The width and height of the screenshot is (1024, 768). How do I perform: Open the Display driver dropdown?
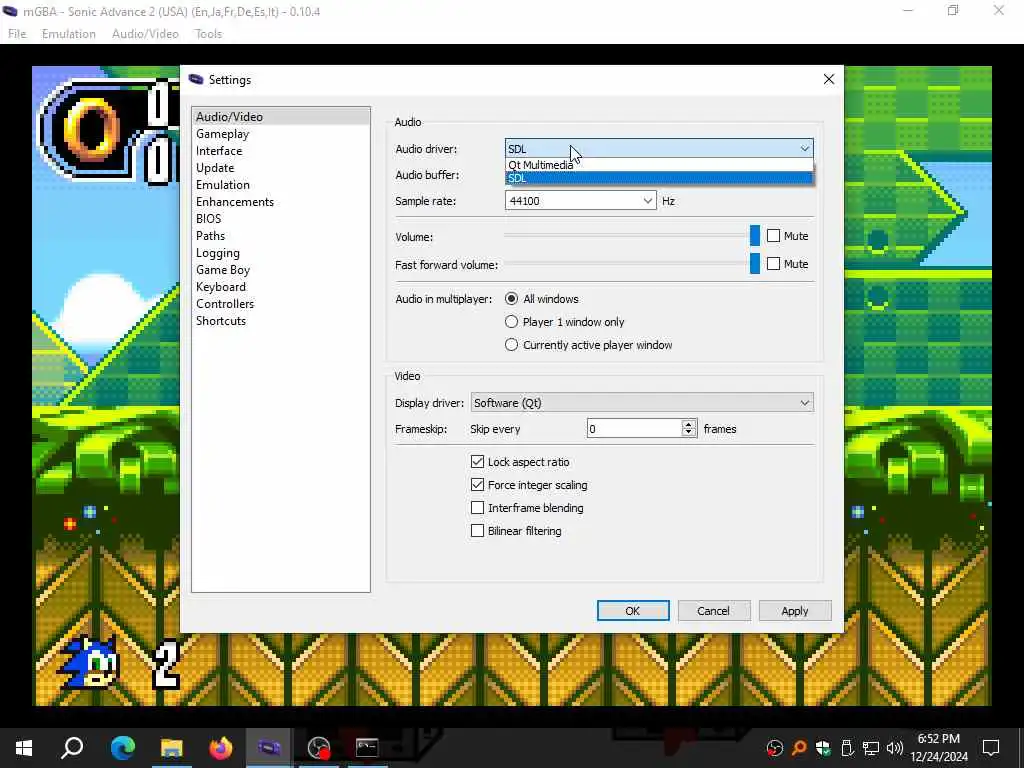point(642,402)
